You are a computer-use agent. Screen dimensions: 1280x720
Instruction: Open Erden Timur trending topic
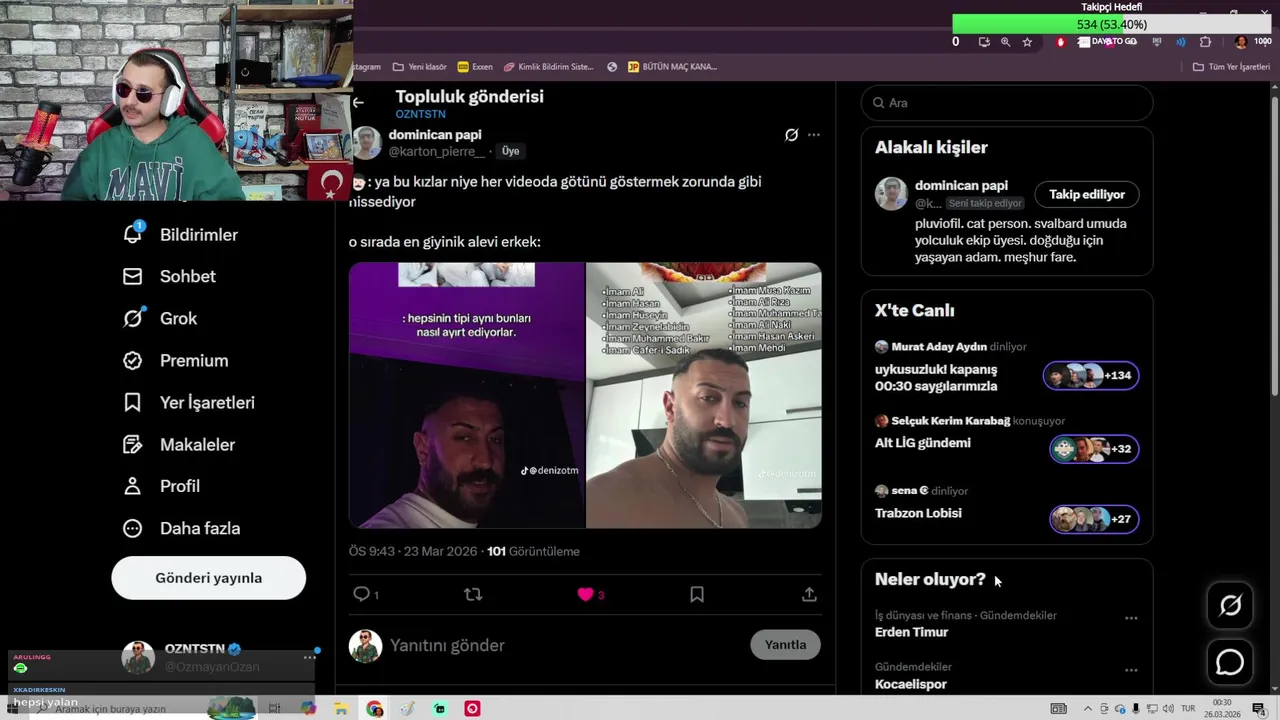tap(911, 632)
